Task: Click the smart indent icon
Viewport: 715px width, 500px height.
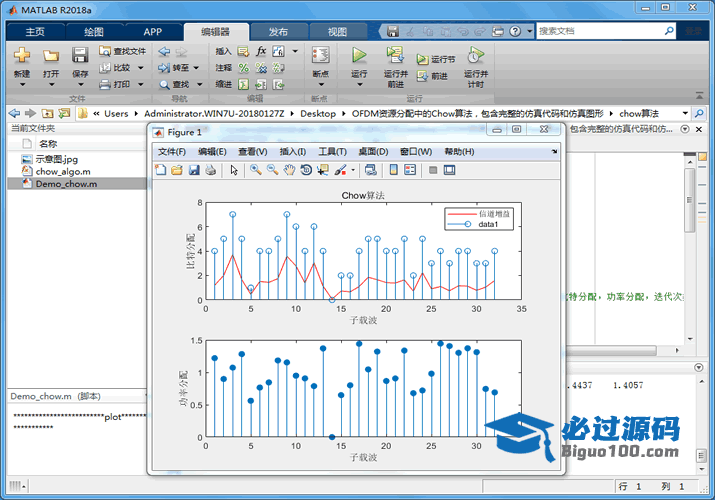Action: coord(244,84)
